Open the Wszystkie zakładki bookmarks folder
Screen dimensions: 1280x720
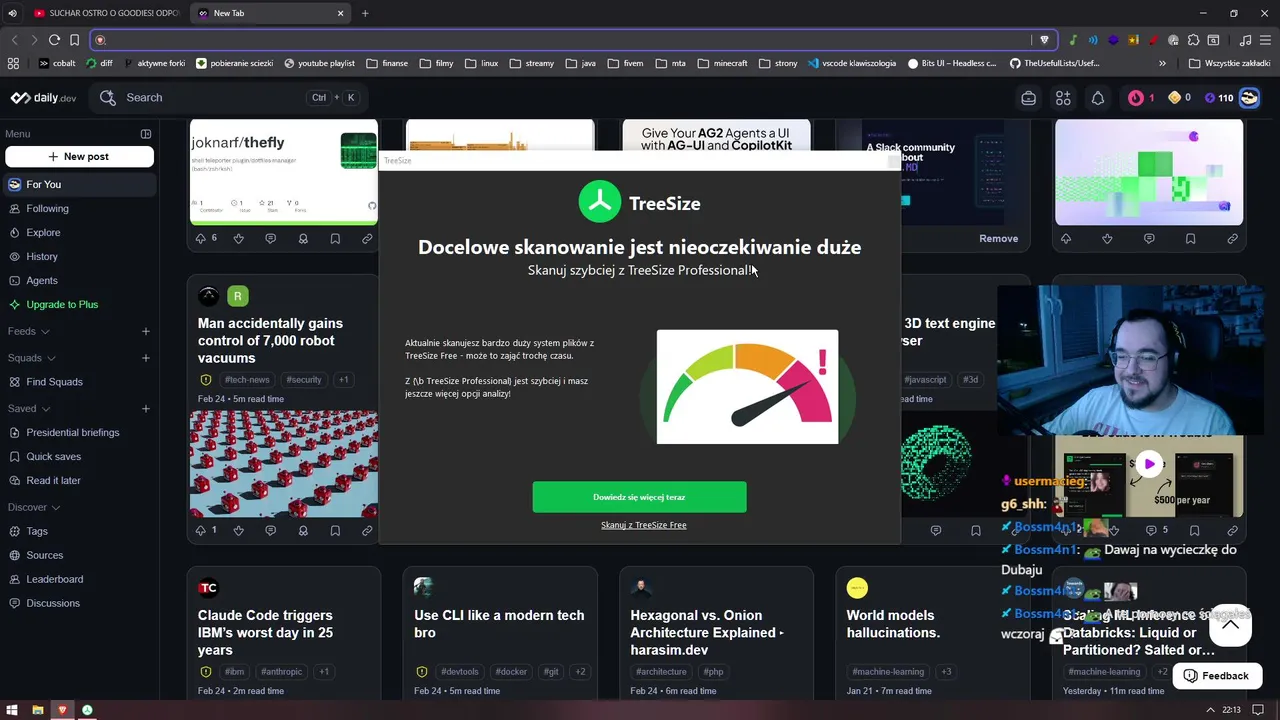point(1231,63)
